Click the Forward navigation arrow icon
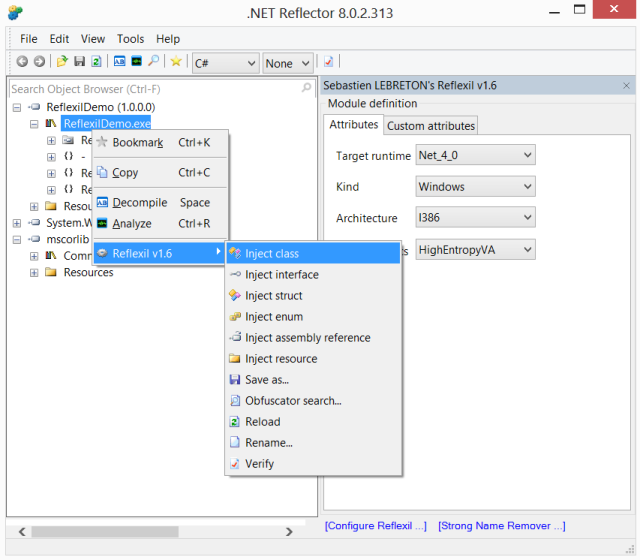The height and width of the screenshot is (560, 640). 39,62
